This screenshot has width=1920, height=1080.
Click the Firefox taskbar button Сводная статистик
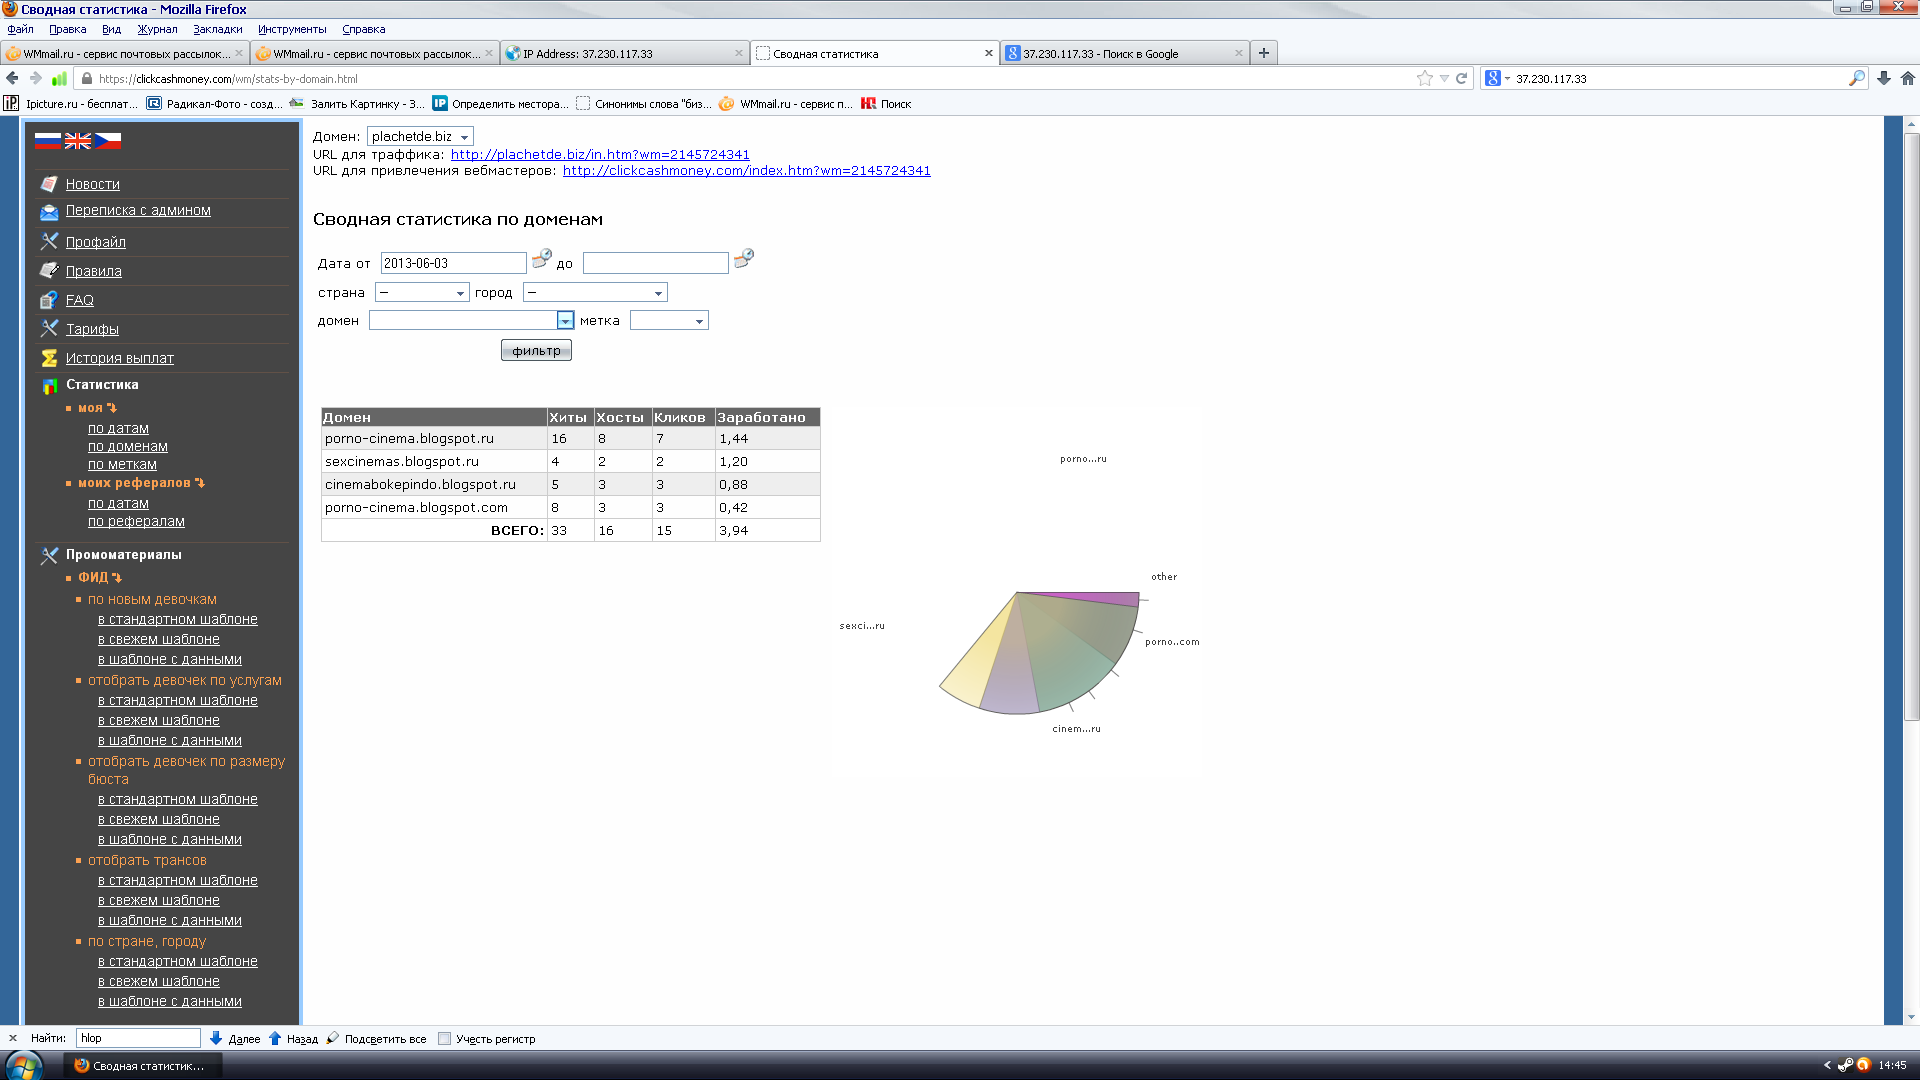click(143, 1066)
